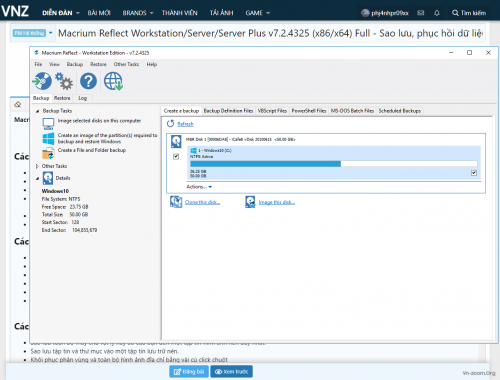Screen dimensions: 500x380
Task: Select Create a File and Folder backup task
Action: [x=92, y=150]
